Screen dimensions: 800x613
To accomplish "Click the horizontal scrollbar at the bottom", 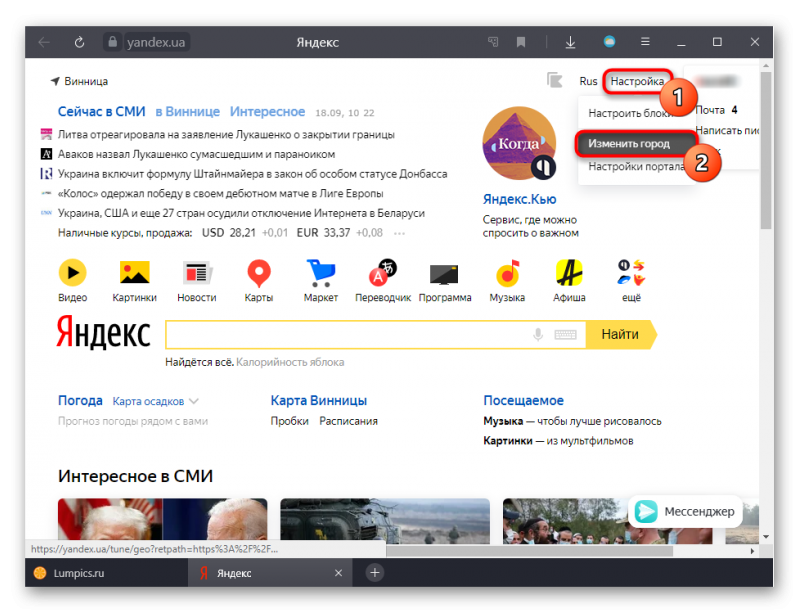I will pyautogui.click(x=530, y=551).
